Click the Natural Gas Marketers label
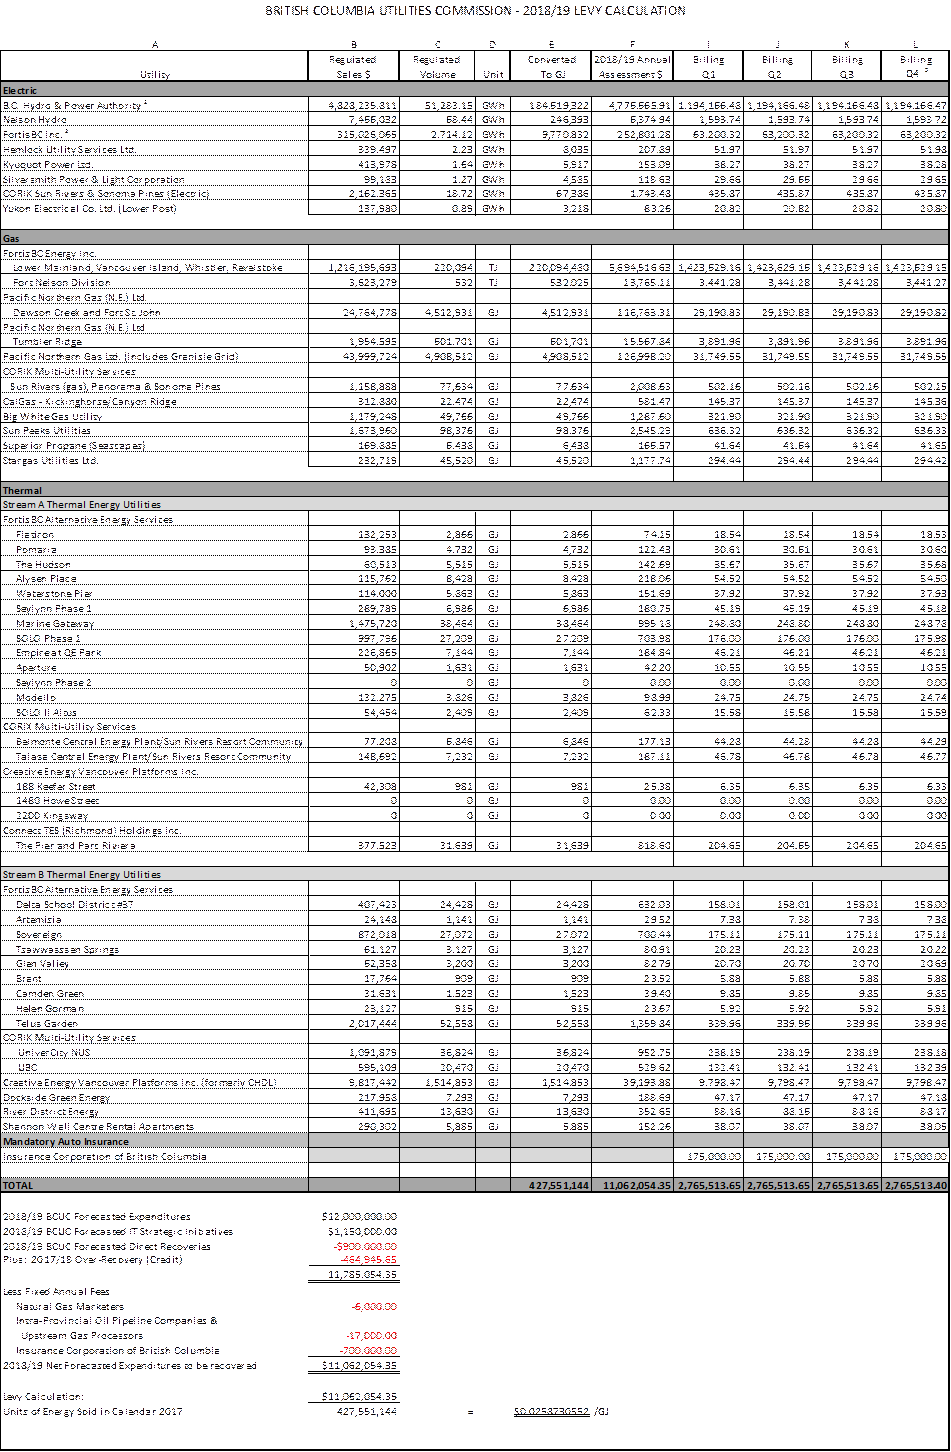The width and height of the screenshot is (951, 1452). tap(70, 1306)
